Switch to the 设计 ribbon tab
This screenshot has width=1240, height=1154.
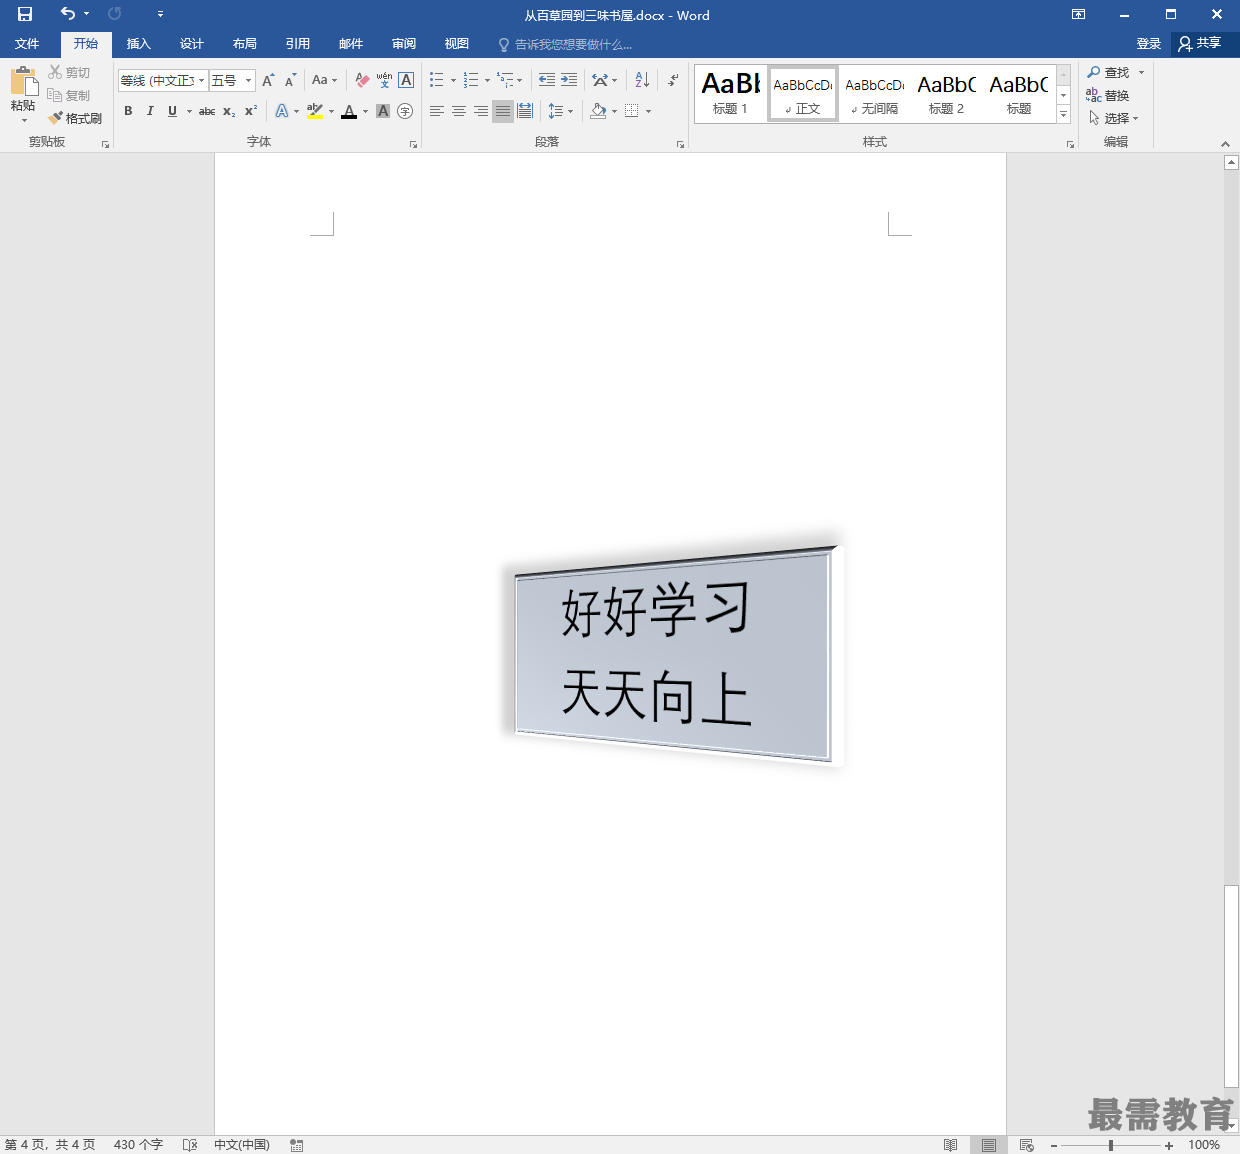[x=191, y=44]
